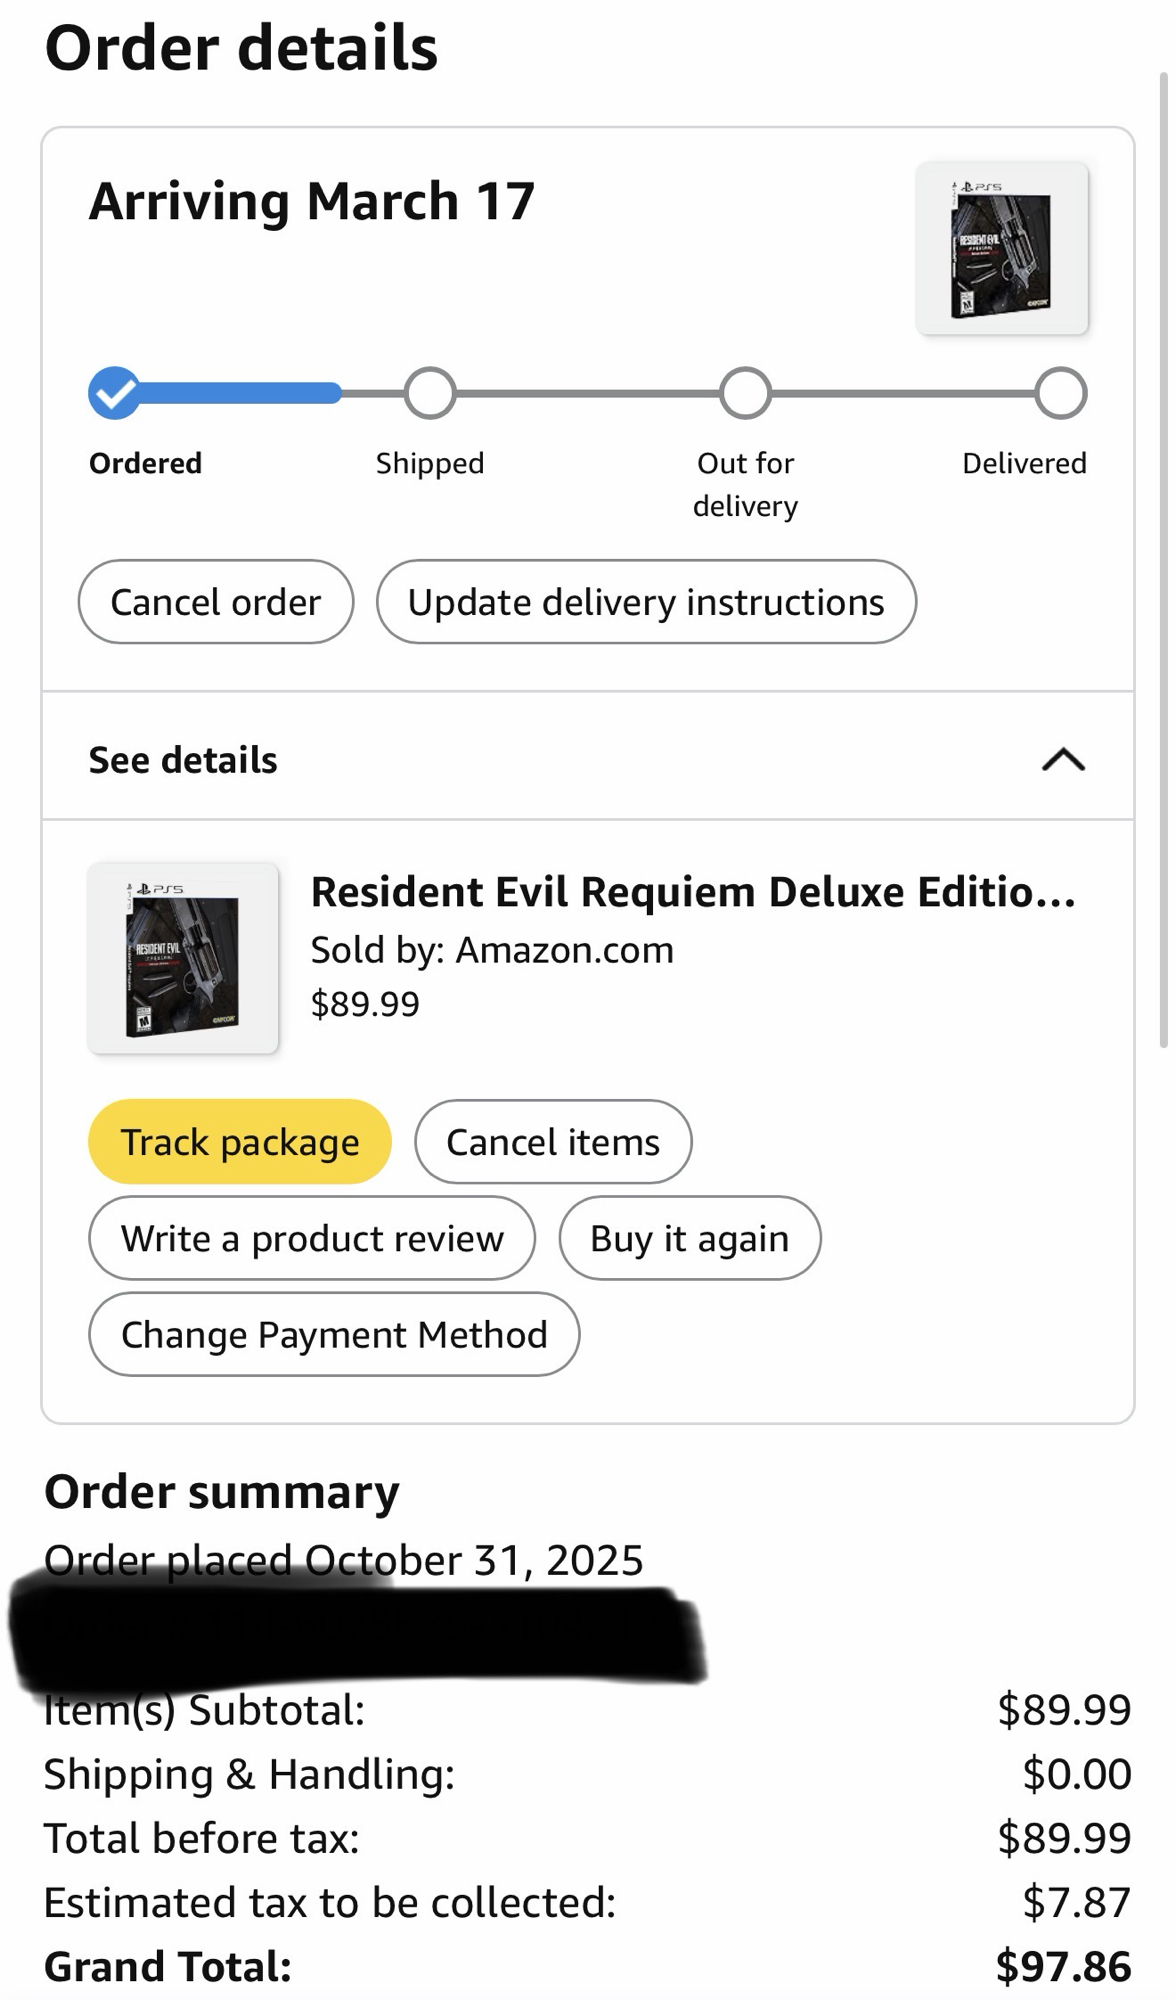This screenshot has width=1176, height=2000.
Task: Choose Change Payment Method
Action: (334, 1334)
